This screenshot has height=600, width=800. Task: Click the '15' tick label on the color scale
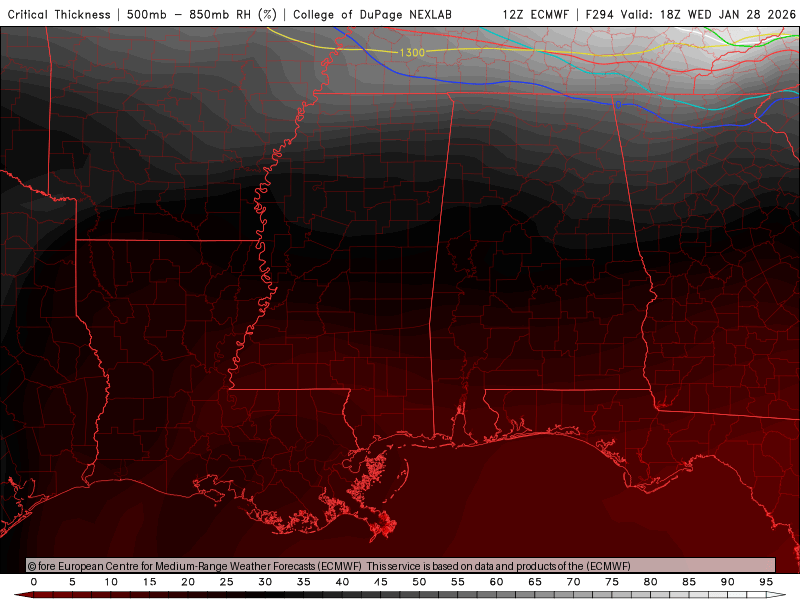click(149, 582)
